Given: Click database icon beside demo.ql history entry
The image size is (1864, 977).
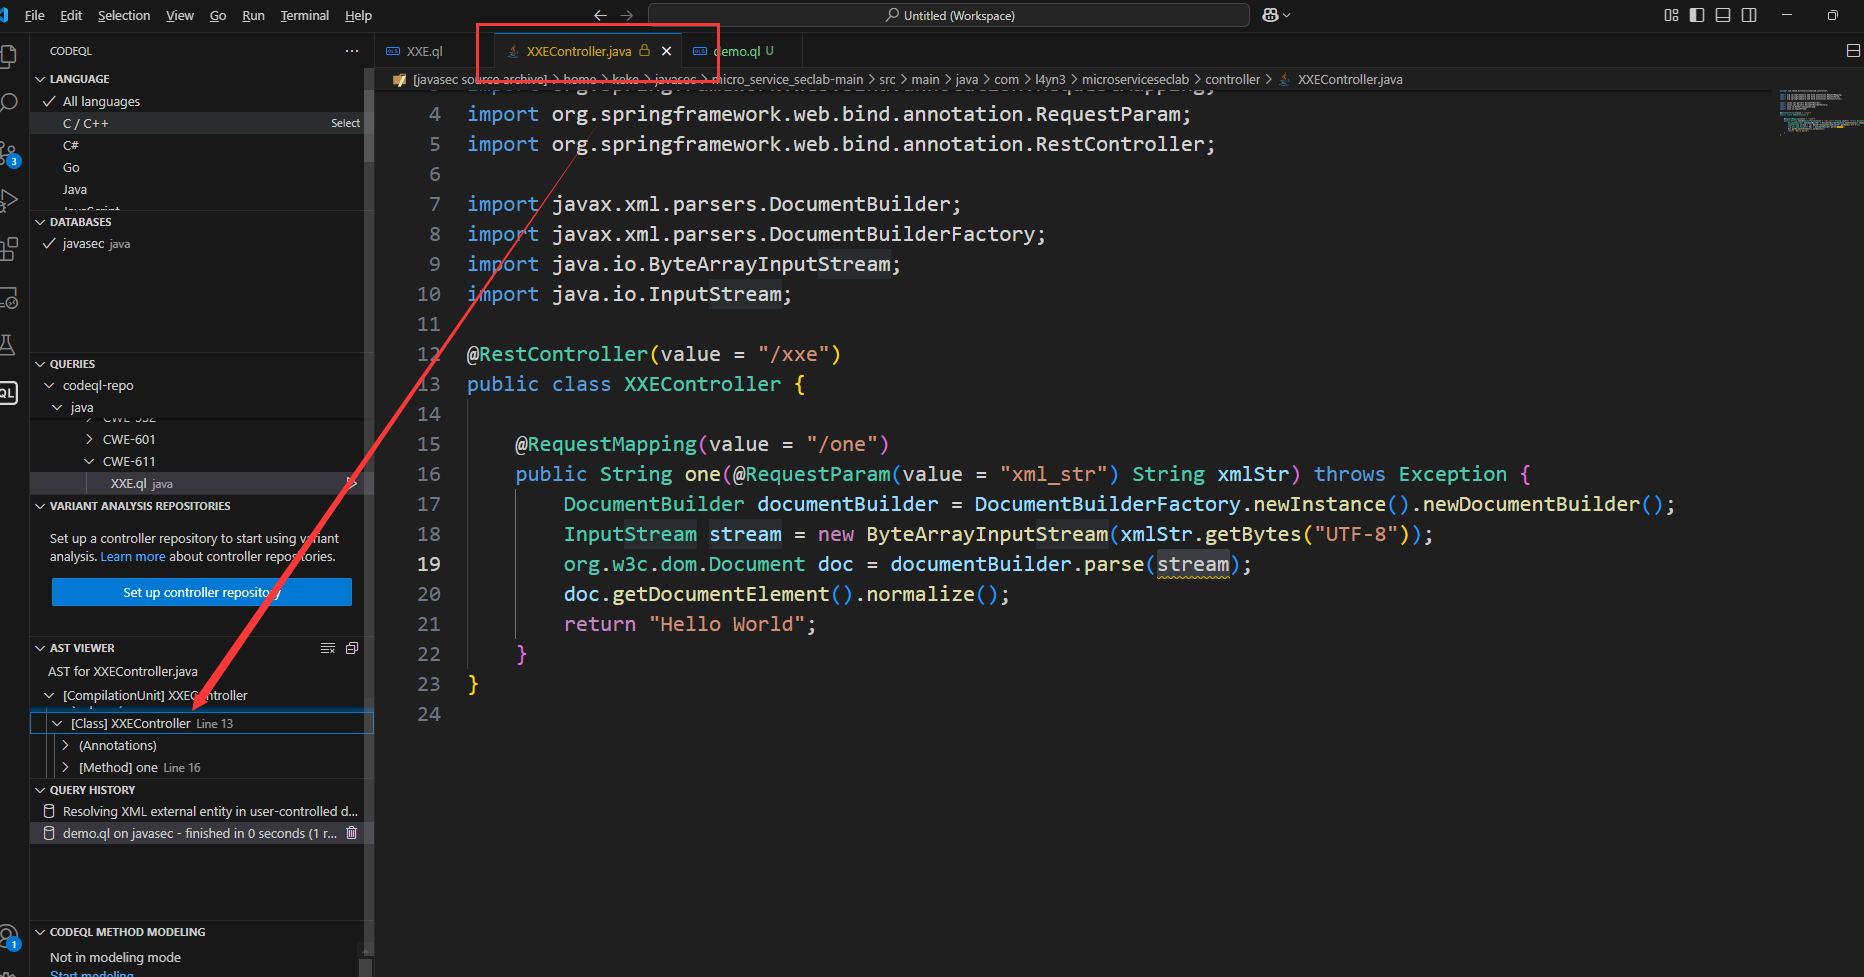Looking at the screenshot, I should pyautogui.click(x=49, y=833).
